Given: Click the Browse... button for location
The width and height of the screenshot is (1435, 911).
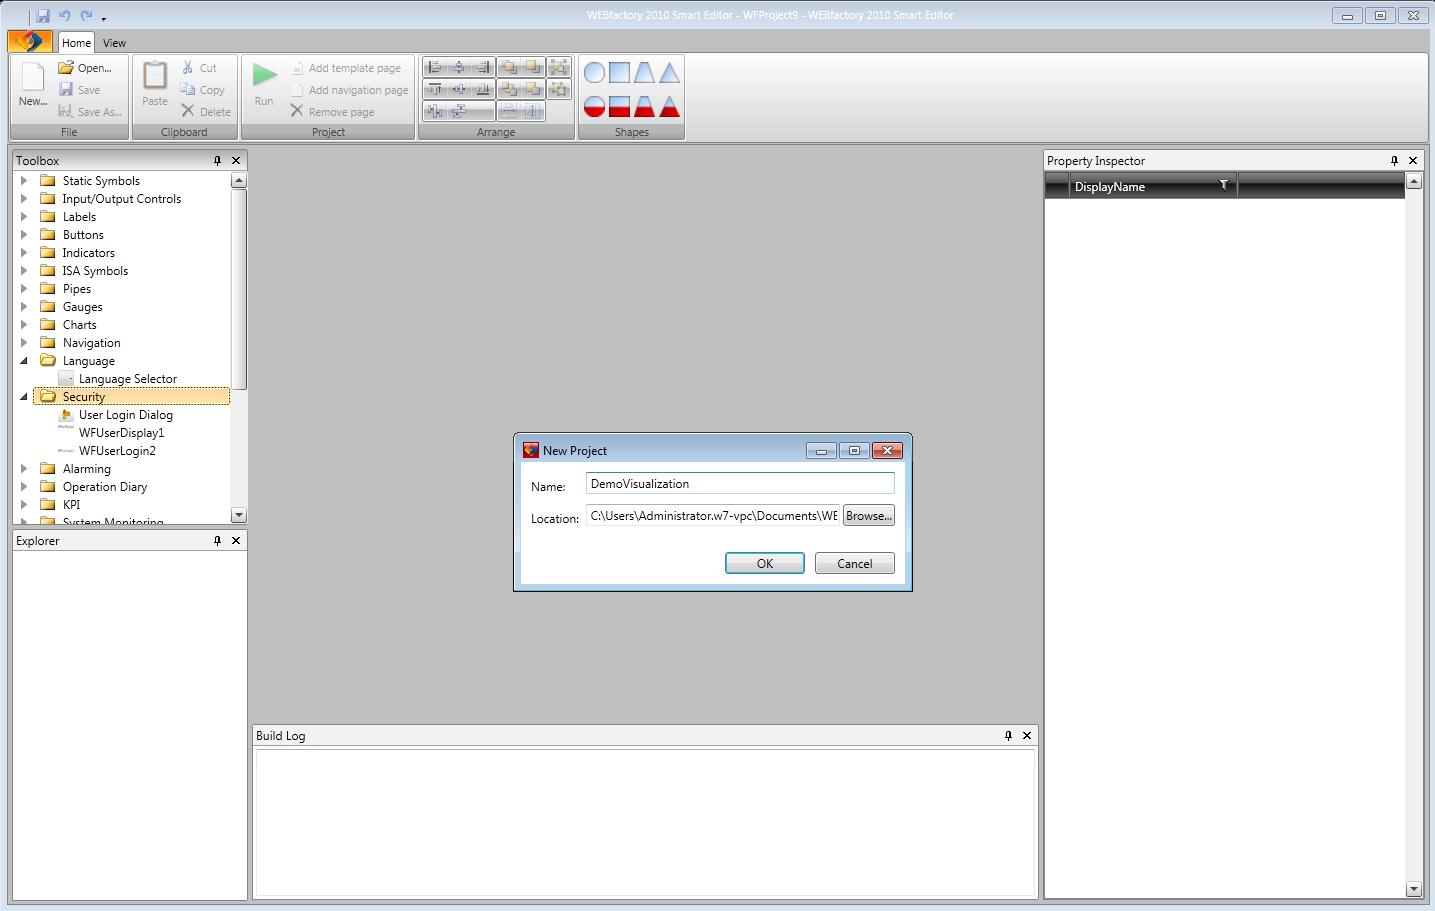Looking at the screenshot, I should point(868,516).
